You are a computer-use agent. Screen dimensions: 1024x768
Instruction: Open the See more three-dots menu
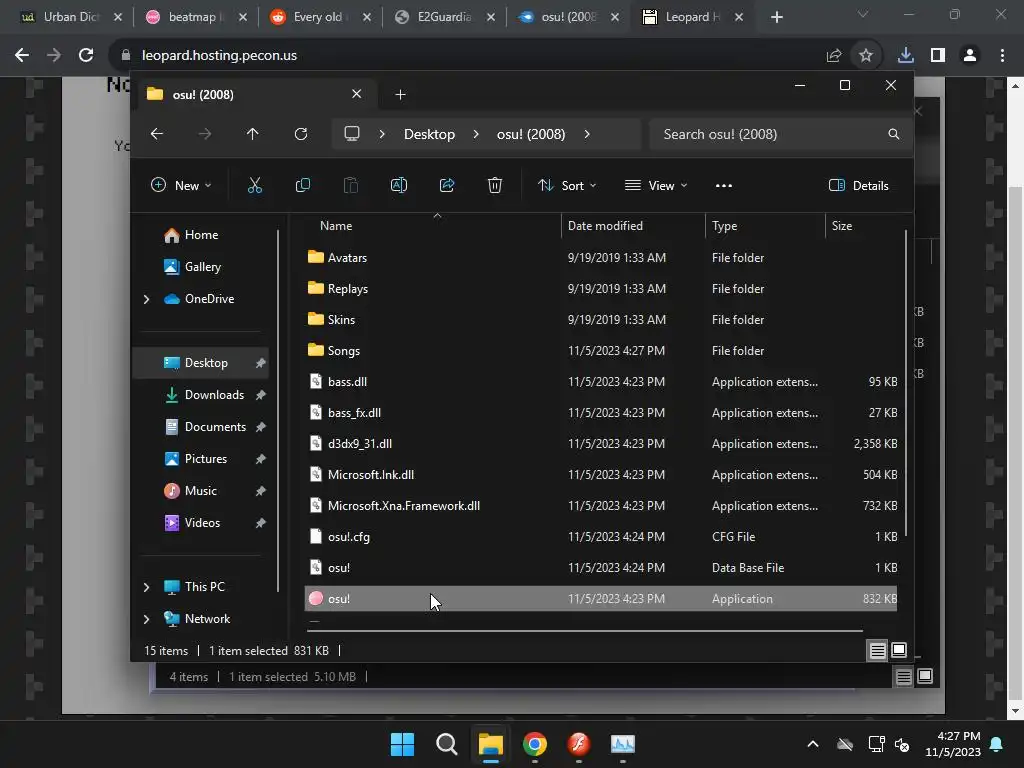click(x=724, y=185)
